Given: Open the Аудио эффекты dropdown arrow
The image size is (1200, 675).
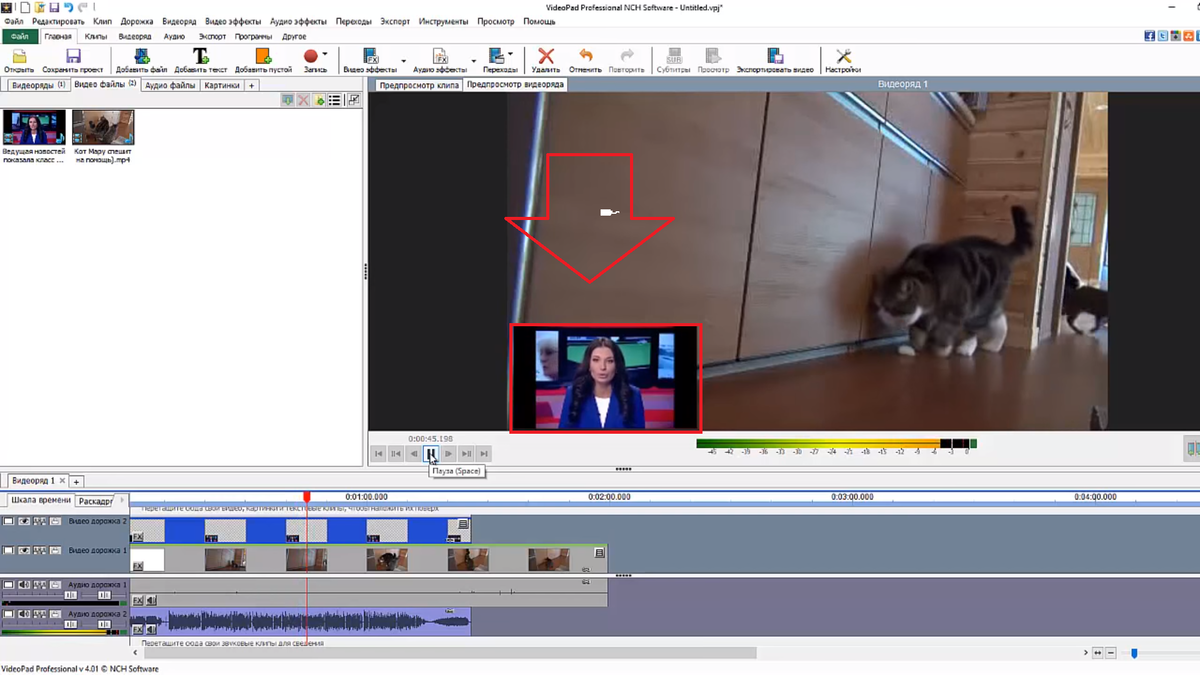Looking at the screenshot, I should tap(474, 61).
